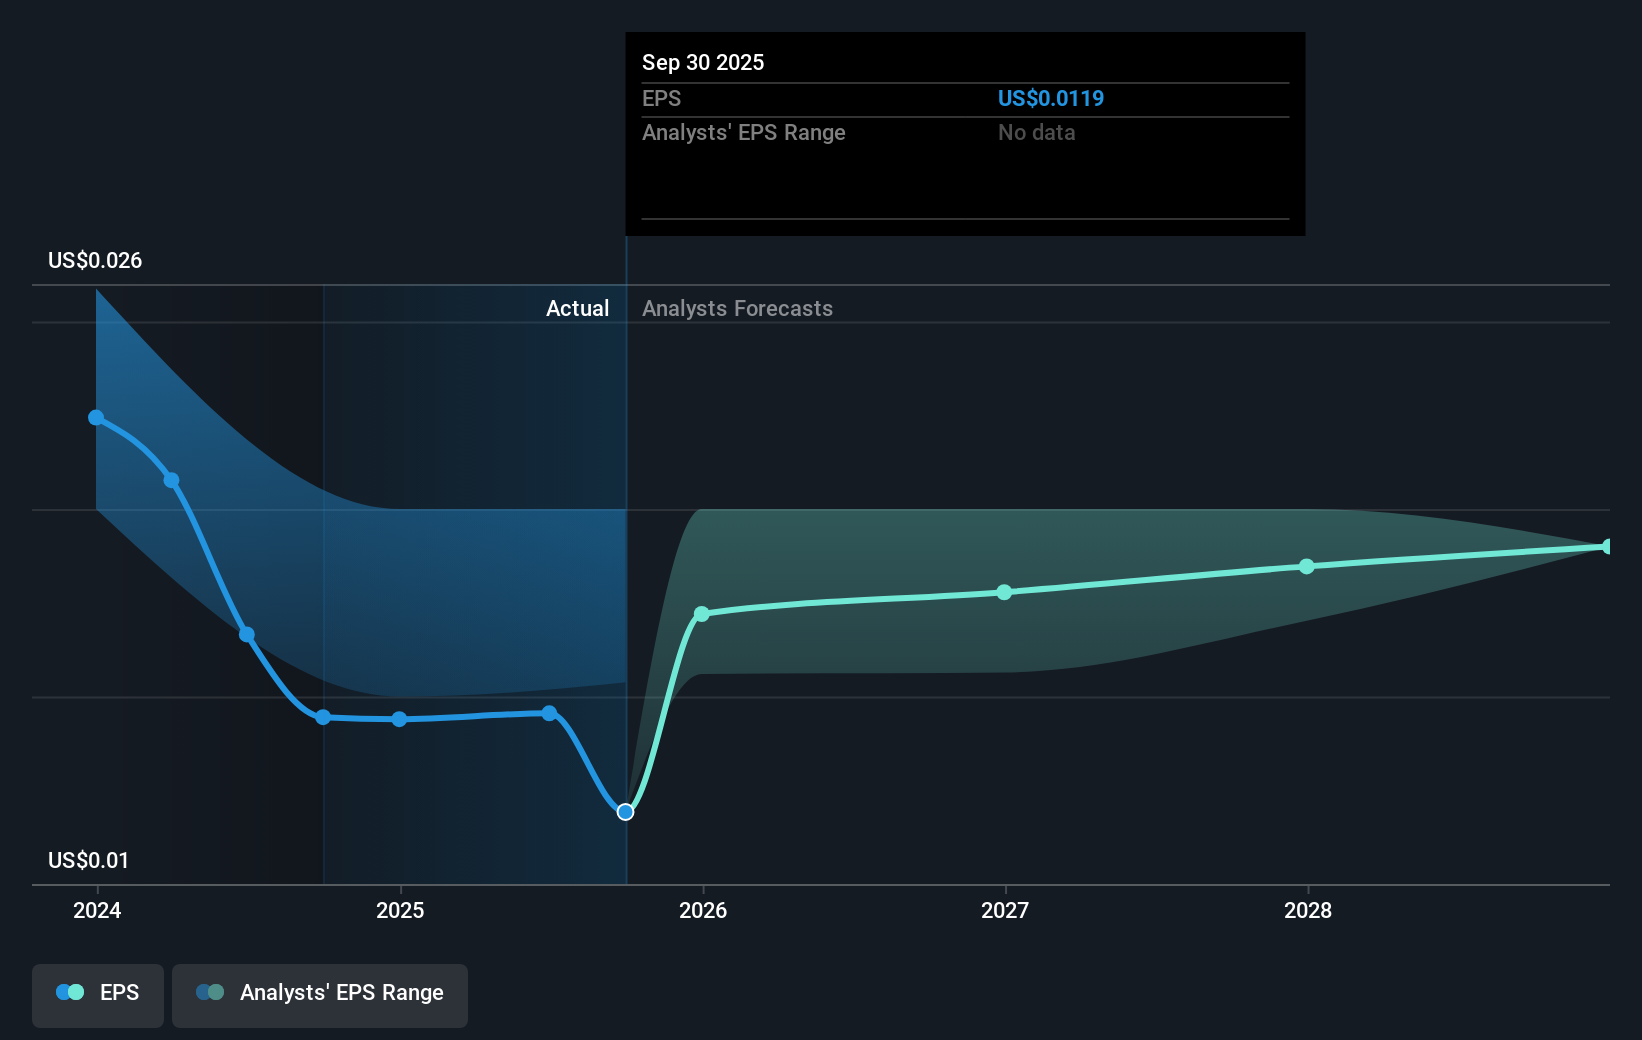
Task: Click the EPS point at mid 2025
Action: coord(549,713)
